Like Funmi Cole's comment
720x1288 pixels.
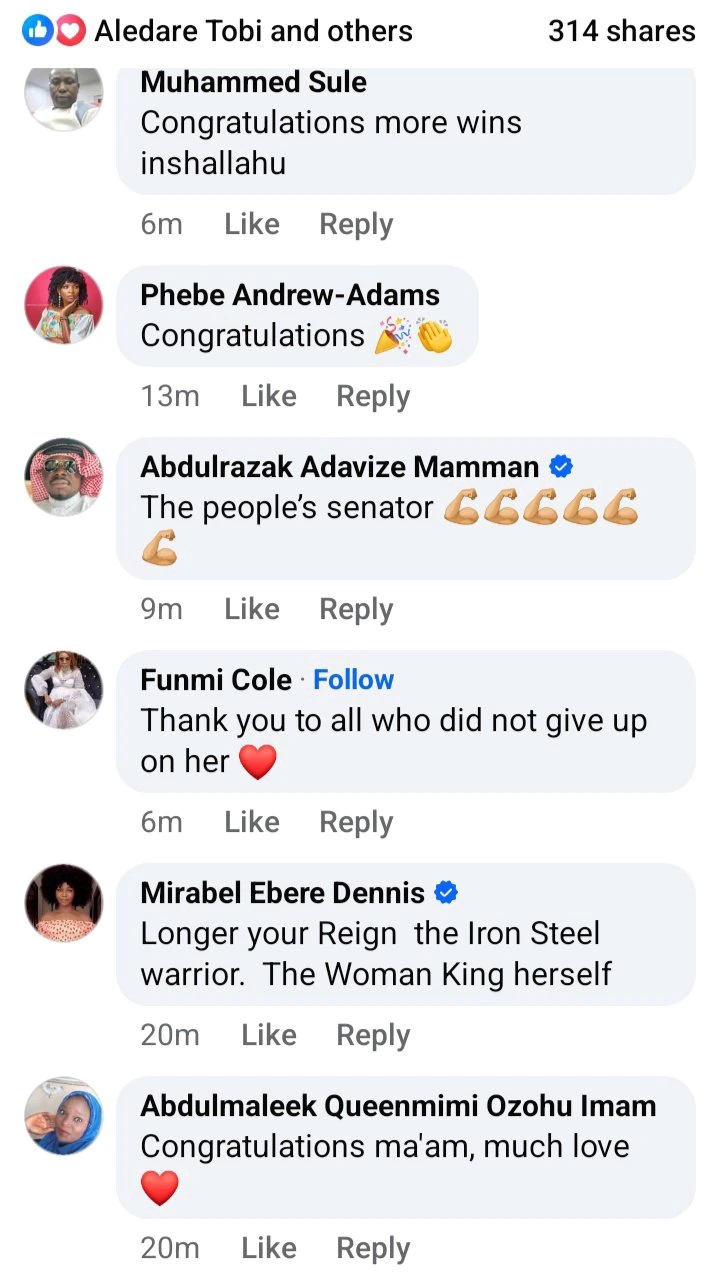point(251,822)
